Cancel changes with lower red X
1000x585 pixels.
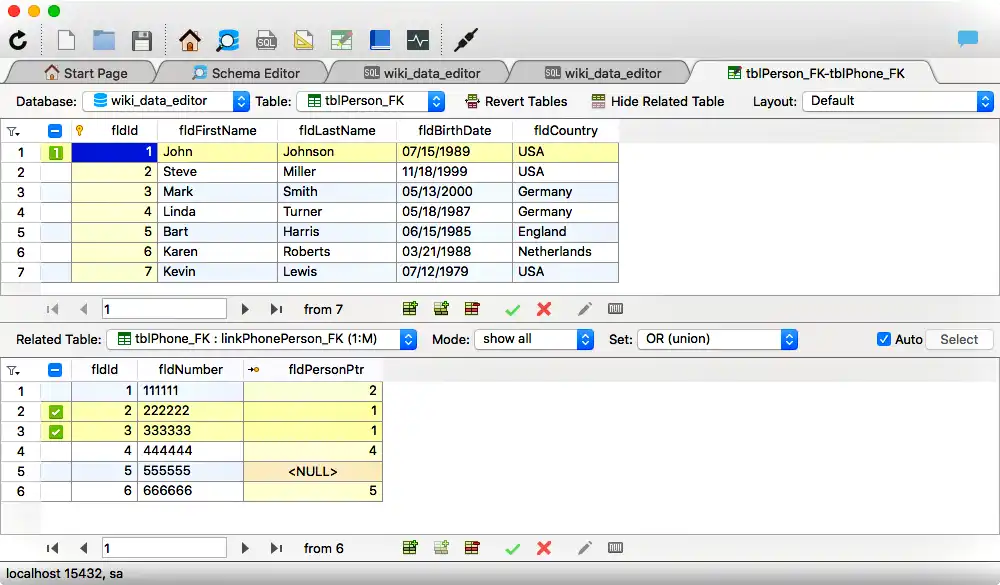point(544,548)
